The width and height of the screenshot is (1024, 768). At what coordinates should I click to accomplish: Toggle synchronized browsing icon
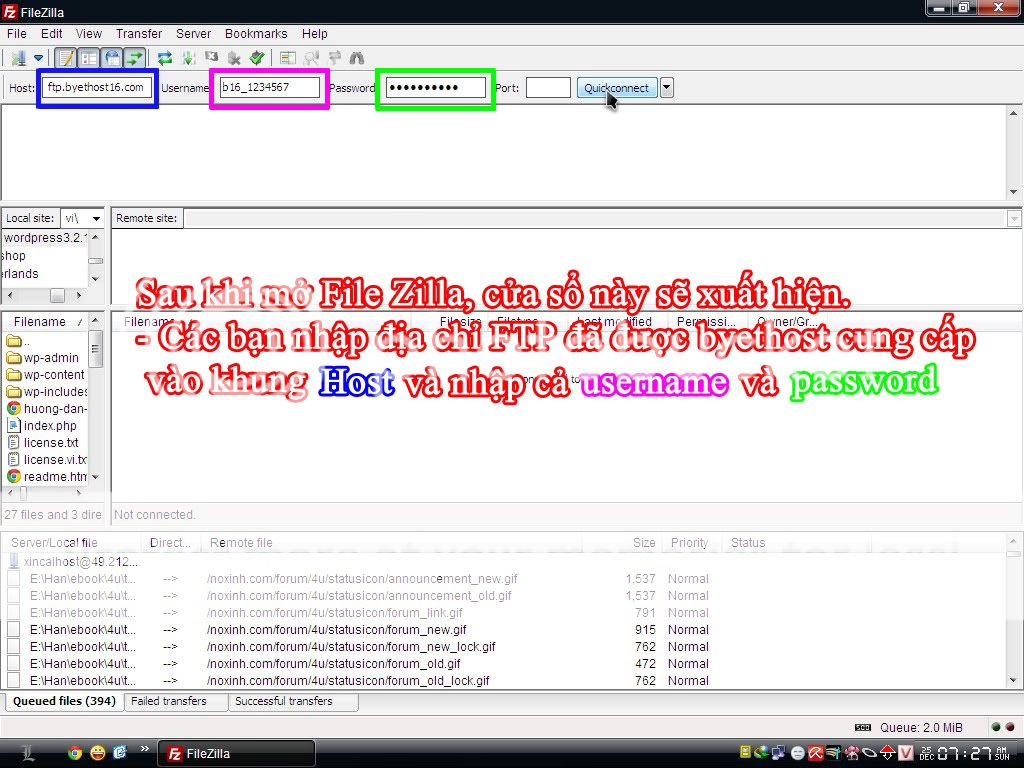[x=334, y=58]
